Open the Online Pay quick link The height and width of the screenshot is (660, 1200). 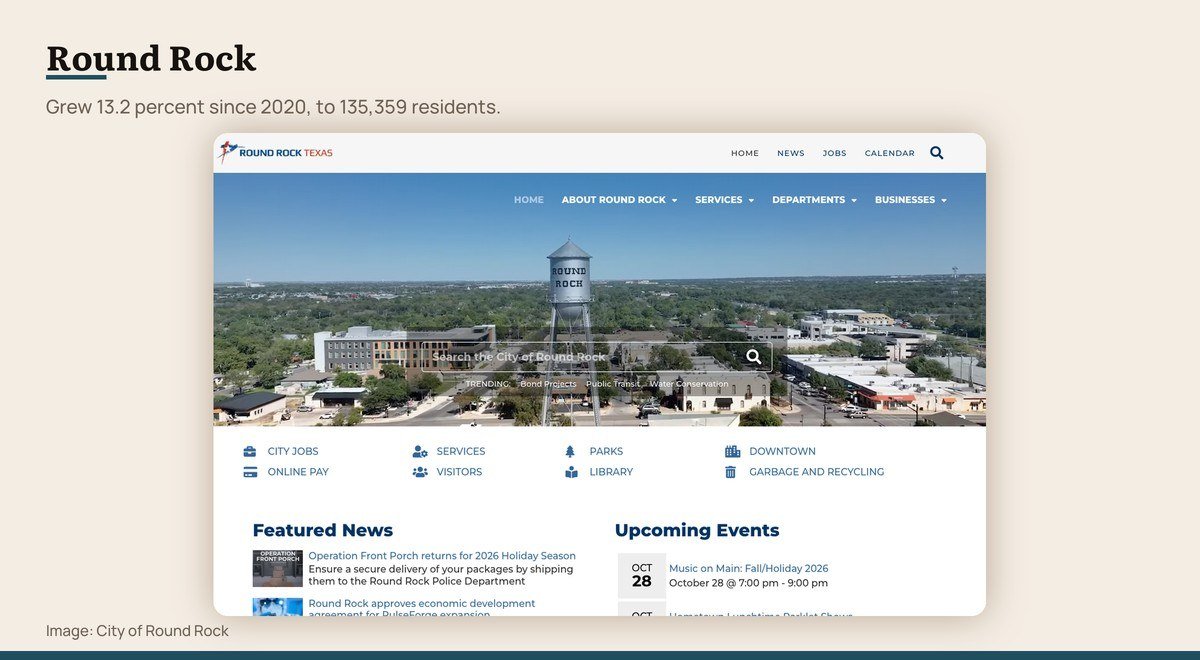pos(298,472)
